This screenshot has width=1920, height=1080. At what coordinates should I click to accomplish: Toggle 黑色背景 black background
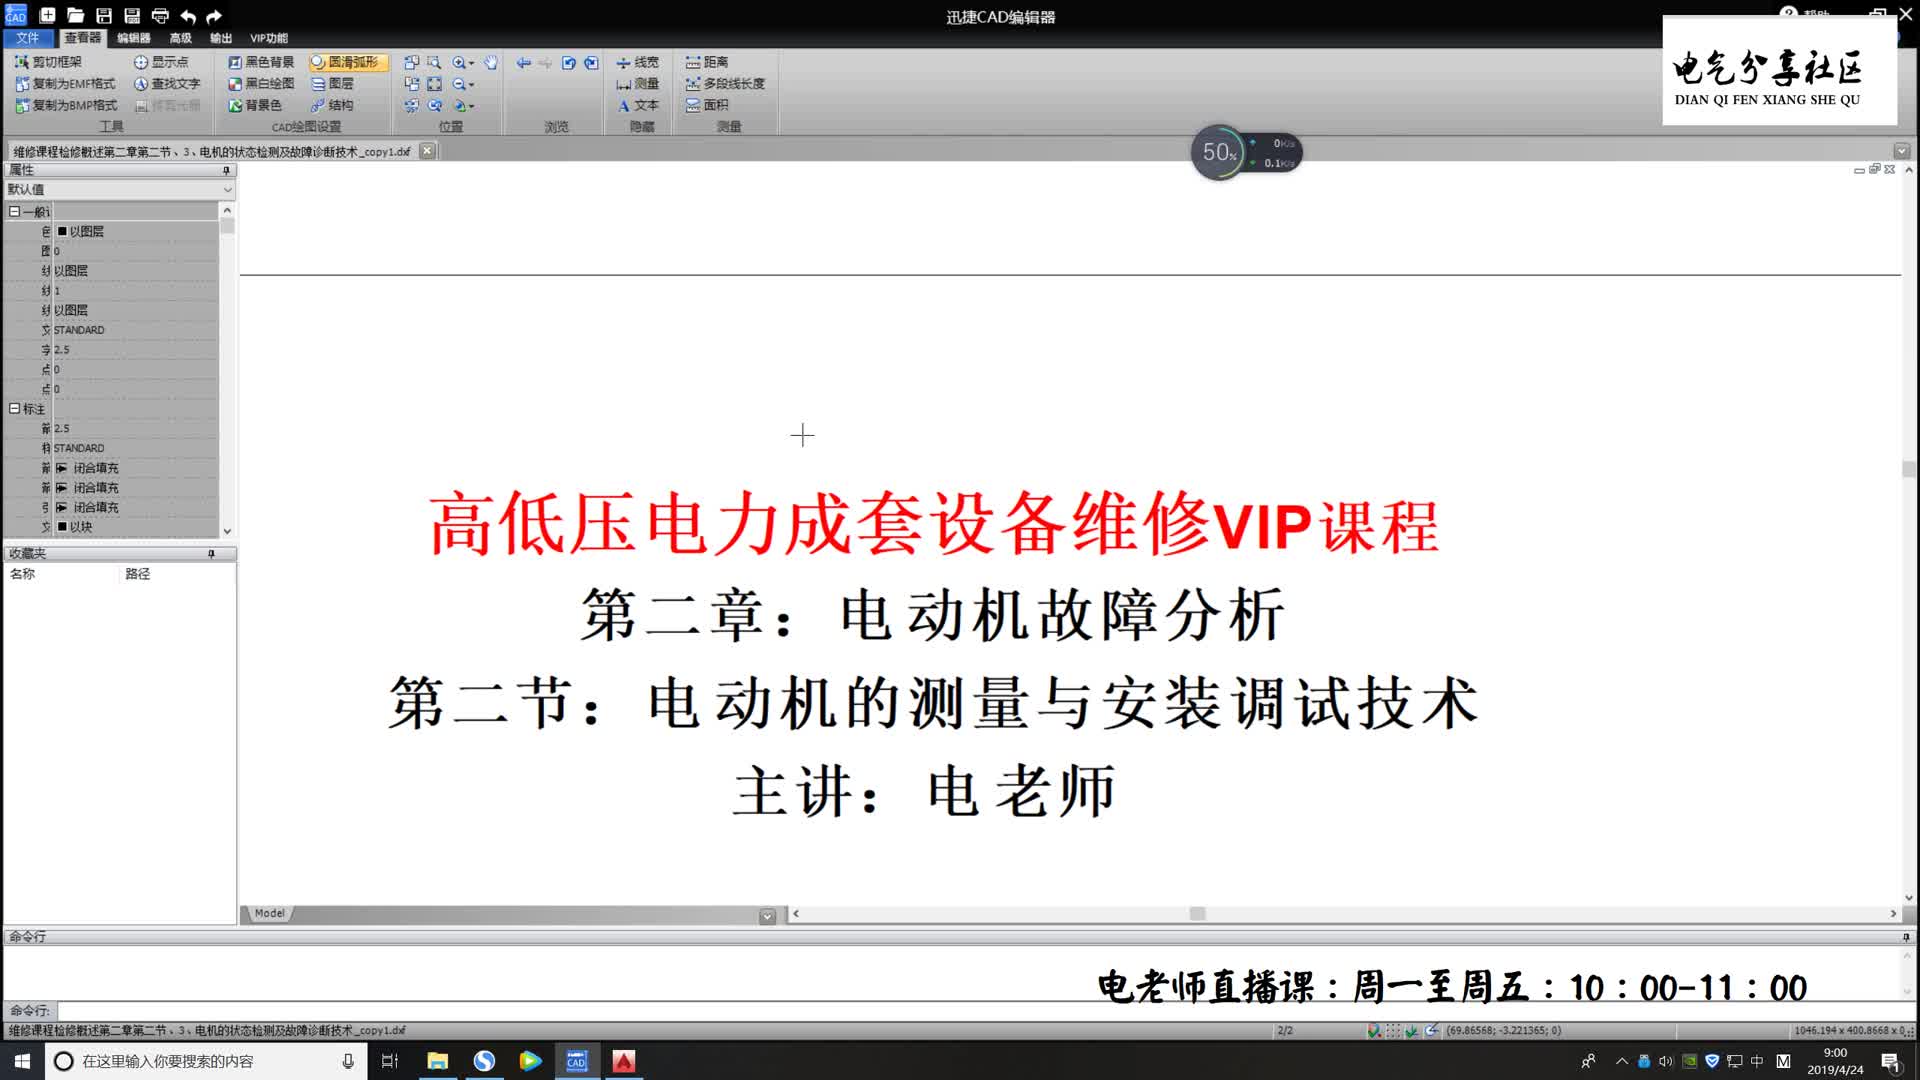[261, 62]
